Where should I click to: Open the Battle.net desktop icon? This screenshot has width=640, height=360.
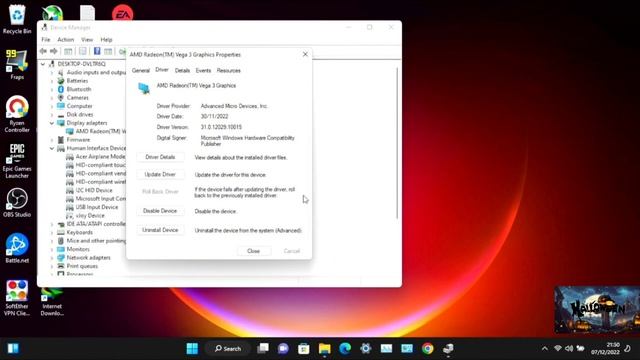17,248
